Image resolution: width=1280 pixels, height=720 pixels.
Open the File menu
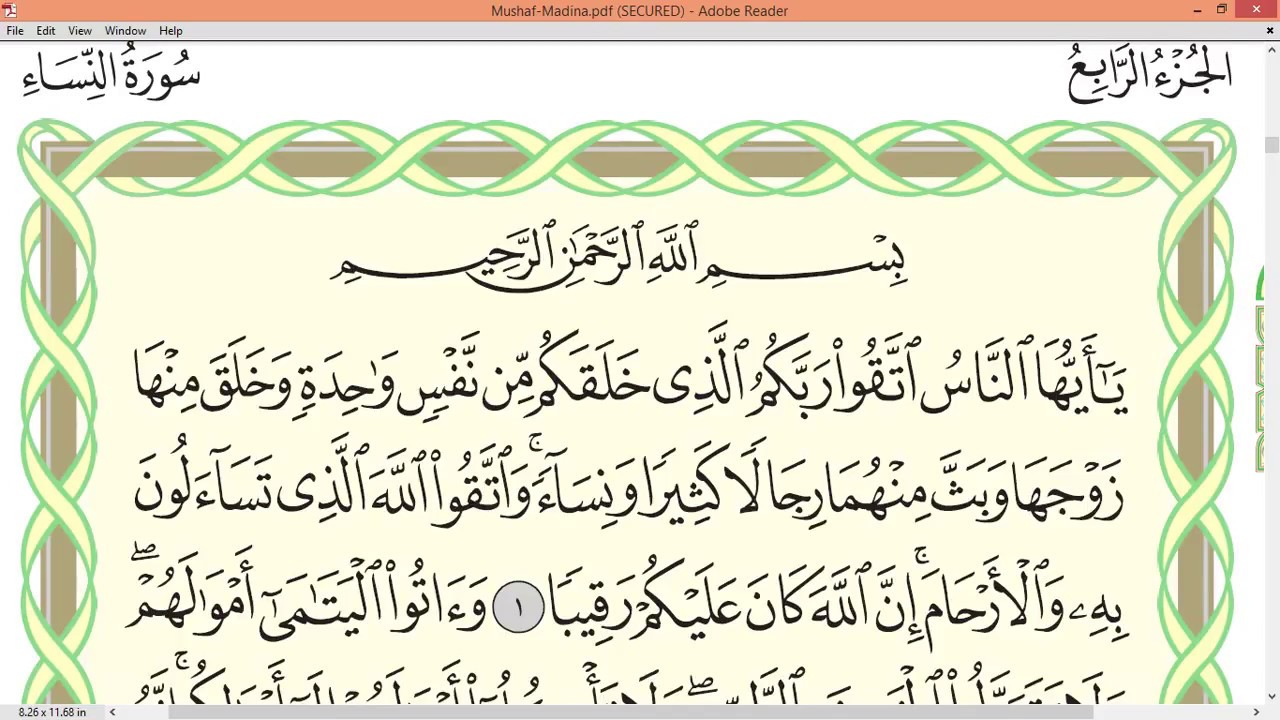[15, 31]
